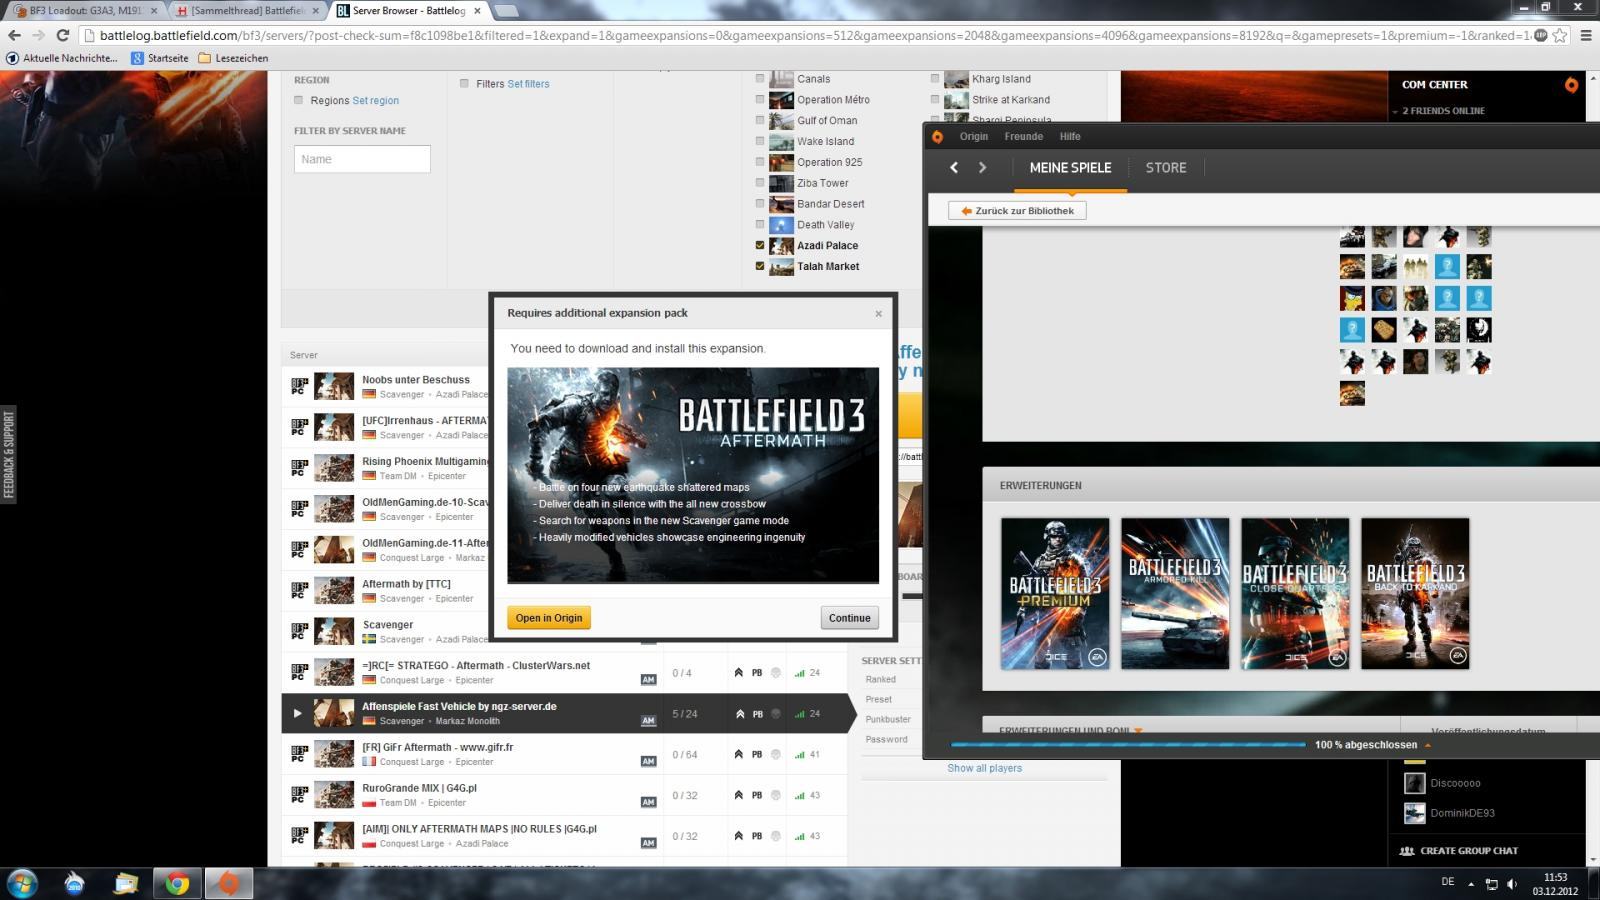The width and height of the screenshot is (1600, 900).
Task: Collapse the 2 Friends Online list
Action: (1395, 111)
